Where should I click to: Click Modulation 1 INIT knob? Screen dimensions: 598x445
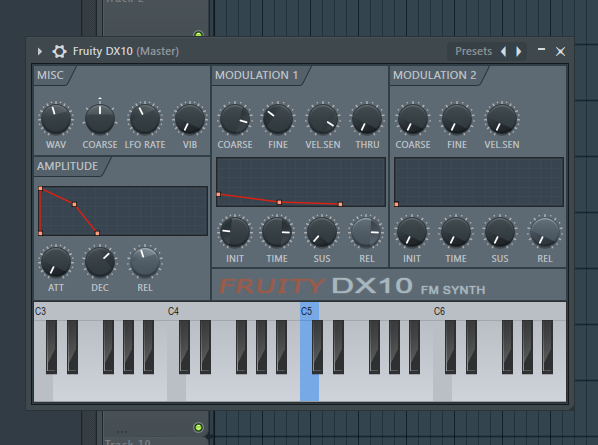tap(235, 232)
